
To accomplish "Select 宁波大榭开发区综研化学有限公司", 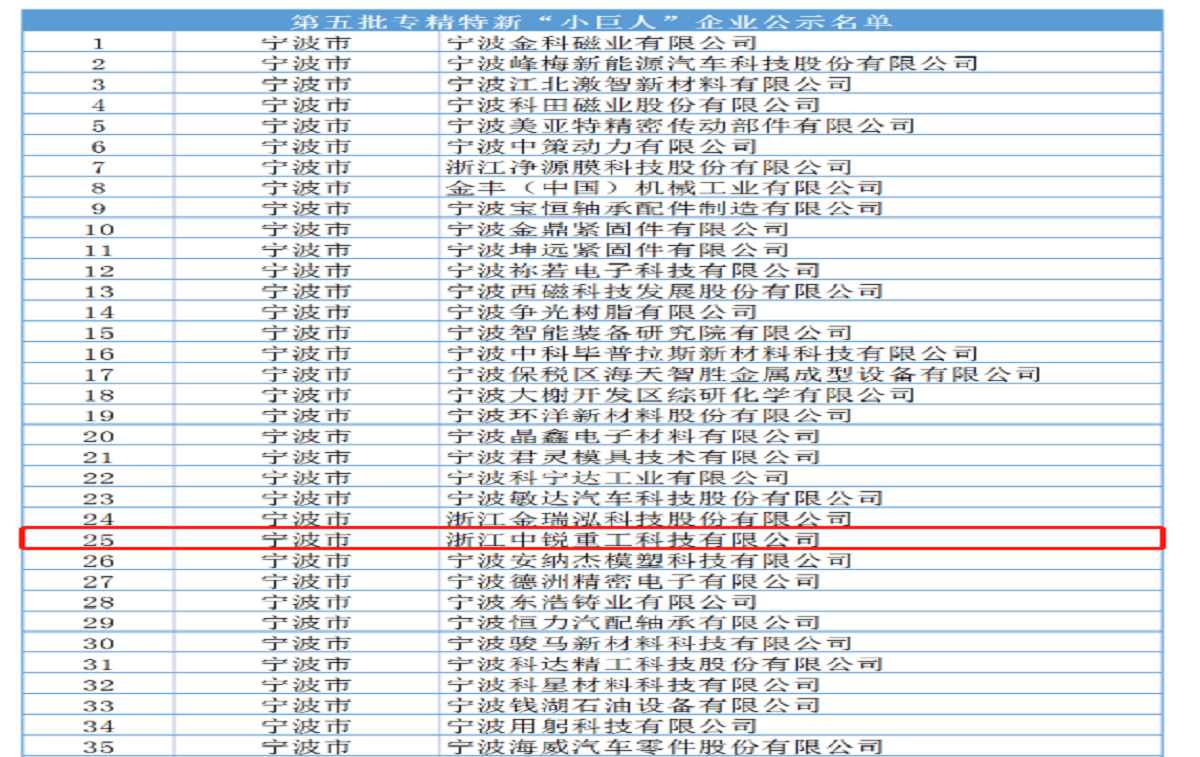I will pyautogui.click(x=681, y=395).
